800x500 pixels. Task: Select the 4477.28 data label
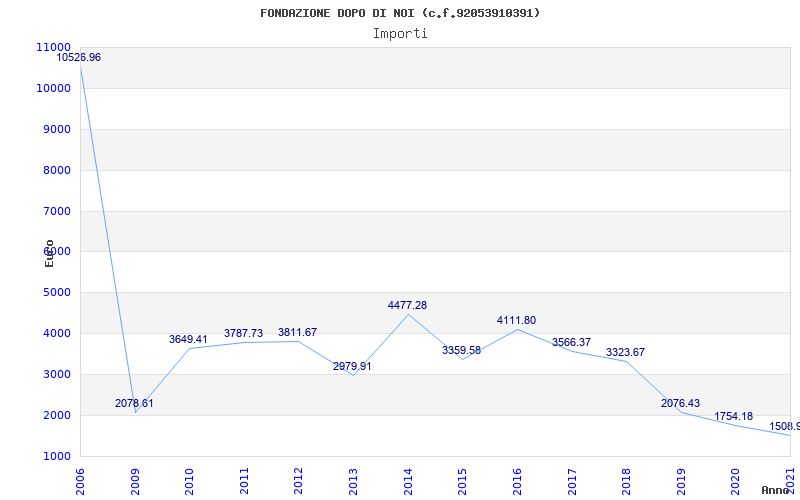(x=407, y=306)
